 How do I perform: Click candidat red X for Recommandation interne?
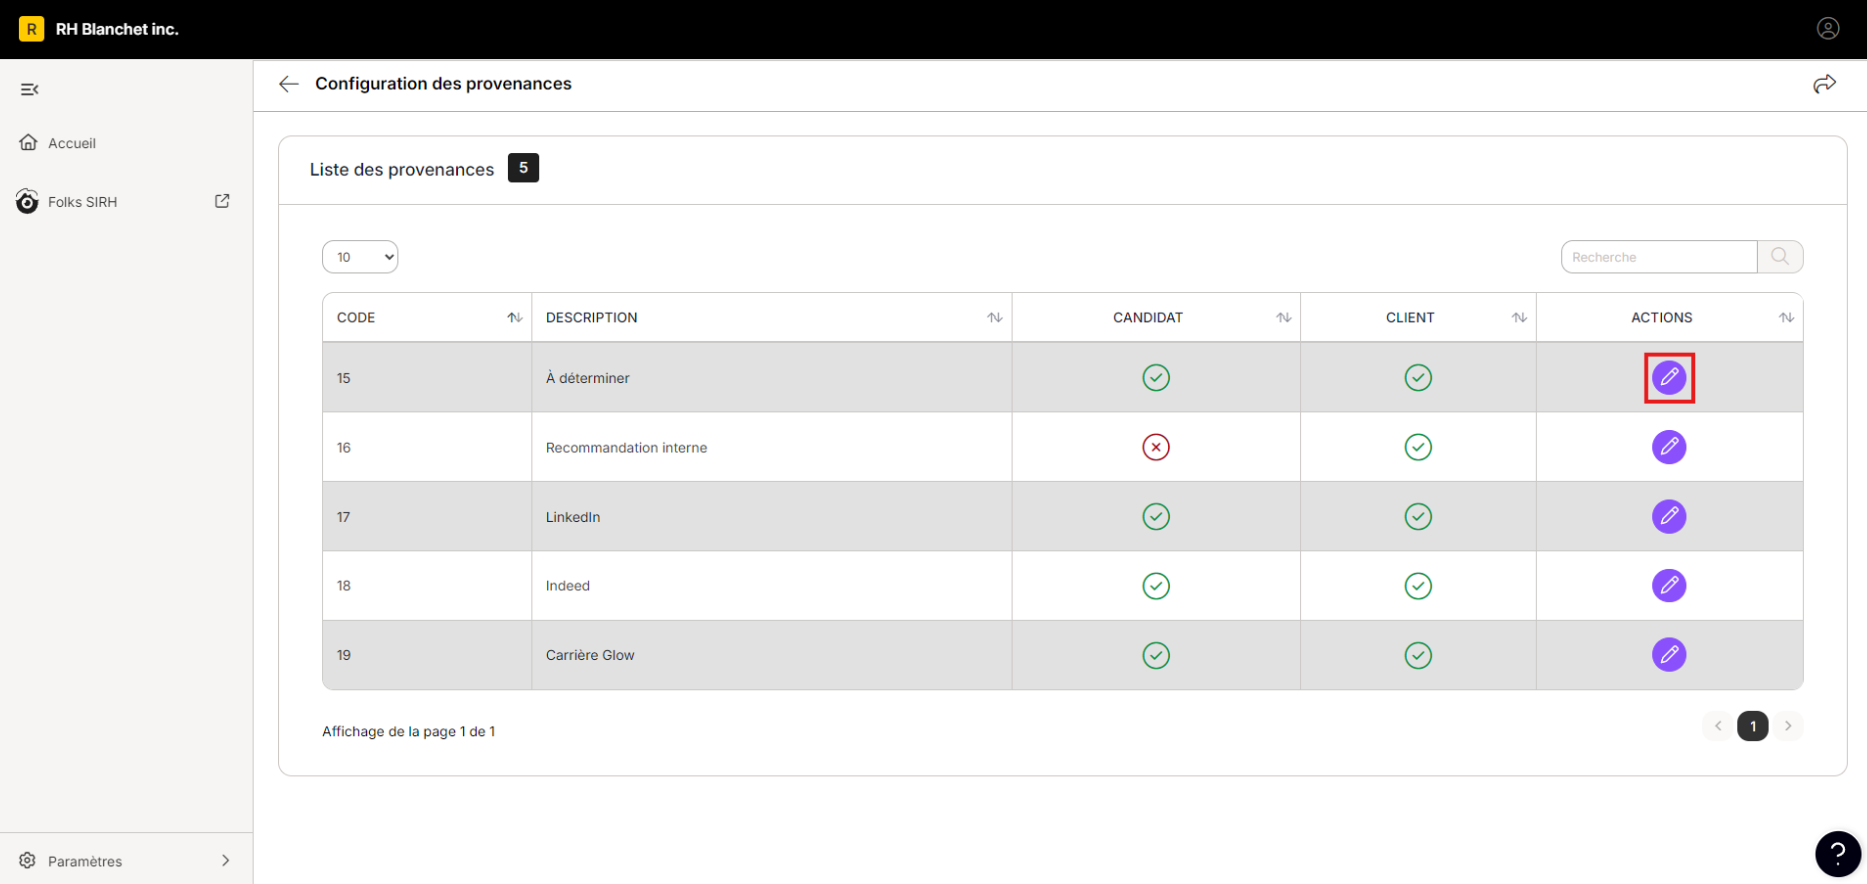(x=1156, y=447)
